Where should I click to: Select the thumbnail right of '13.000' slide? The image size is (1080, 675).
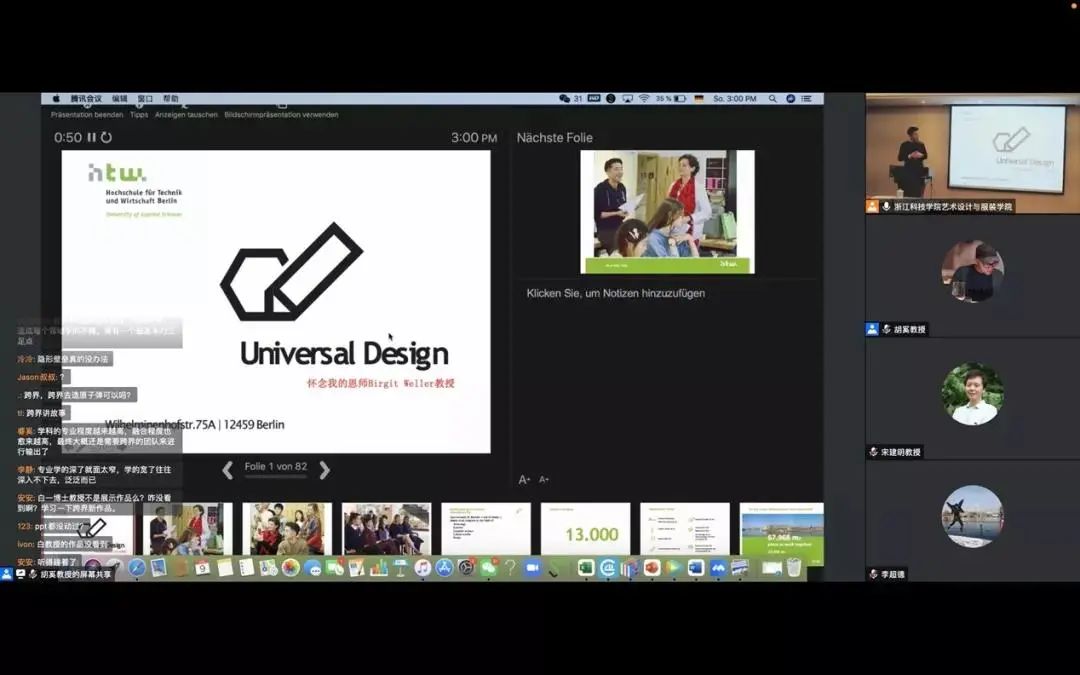[685, 529]
